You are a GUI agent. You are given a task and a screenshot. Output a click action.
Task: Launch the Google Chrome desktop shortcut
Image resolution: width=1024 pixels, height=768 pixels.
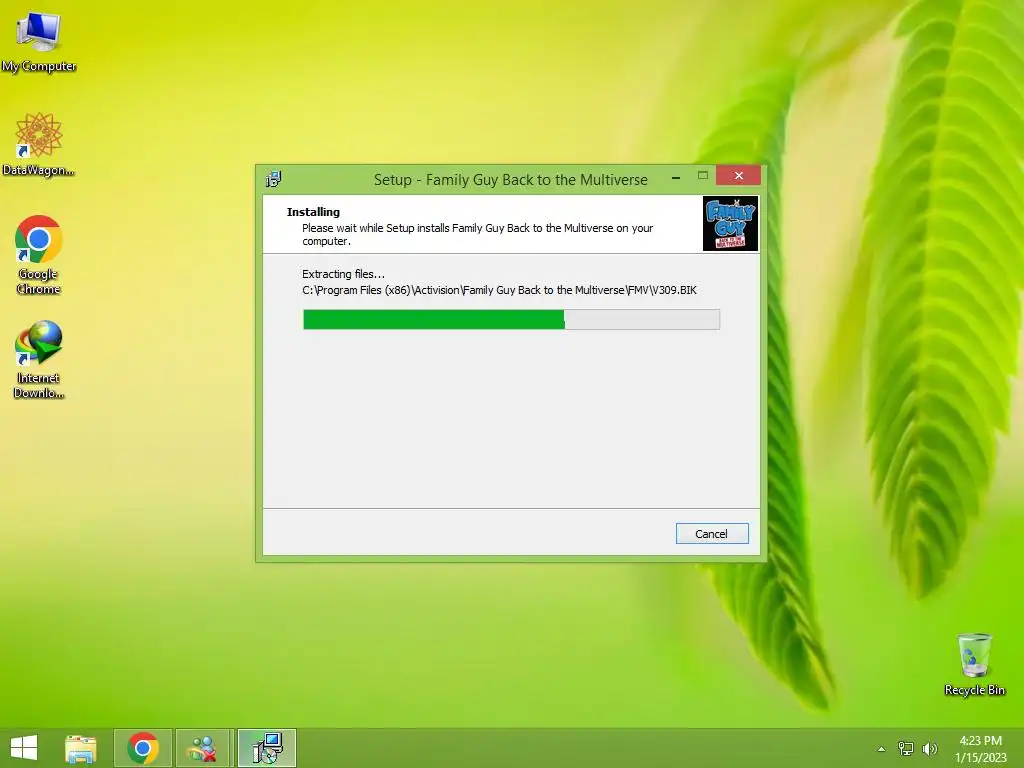[39, 255]
